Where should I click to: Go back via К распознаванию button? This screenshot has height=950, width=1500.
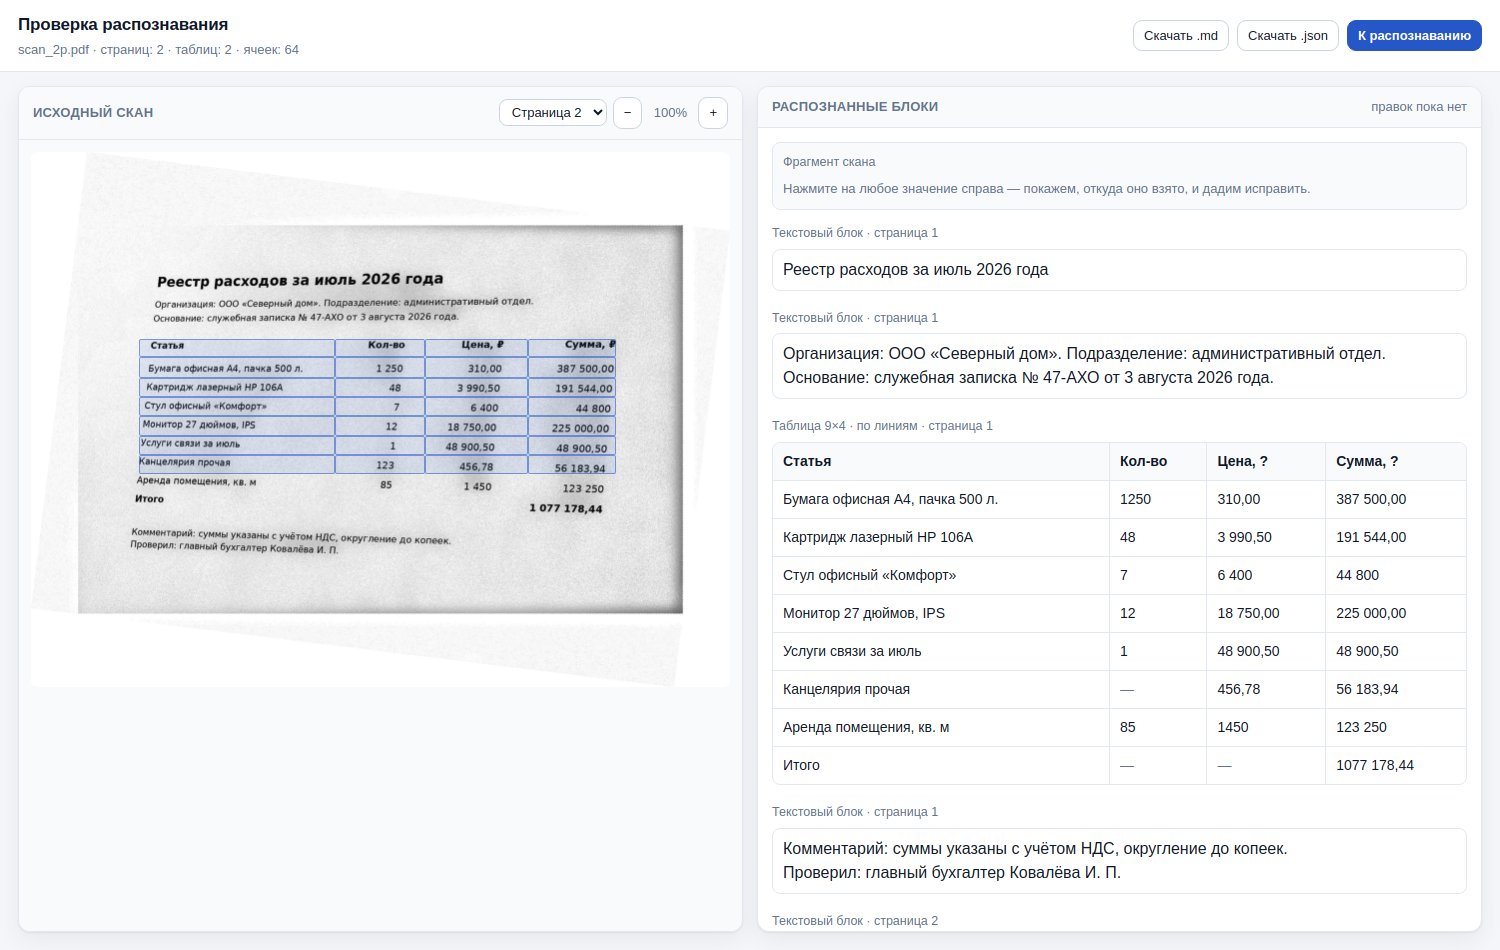[1414, 36]
